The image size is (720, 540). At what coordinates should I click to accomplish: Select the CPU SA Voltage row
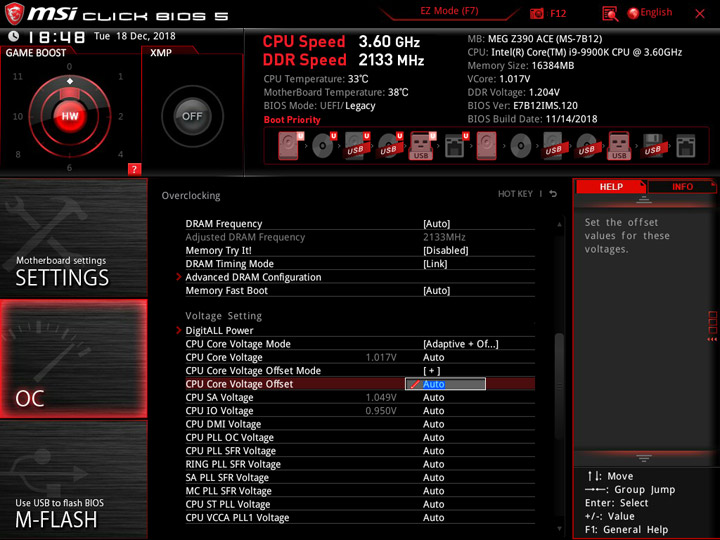point(360,397)
